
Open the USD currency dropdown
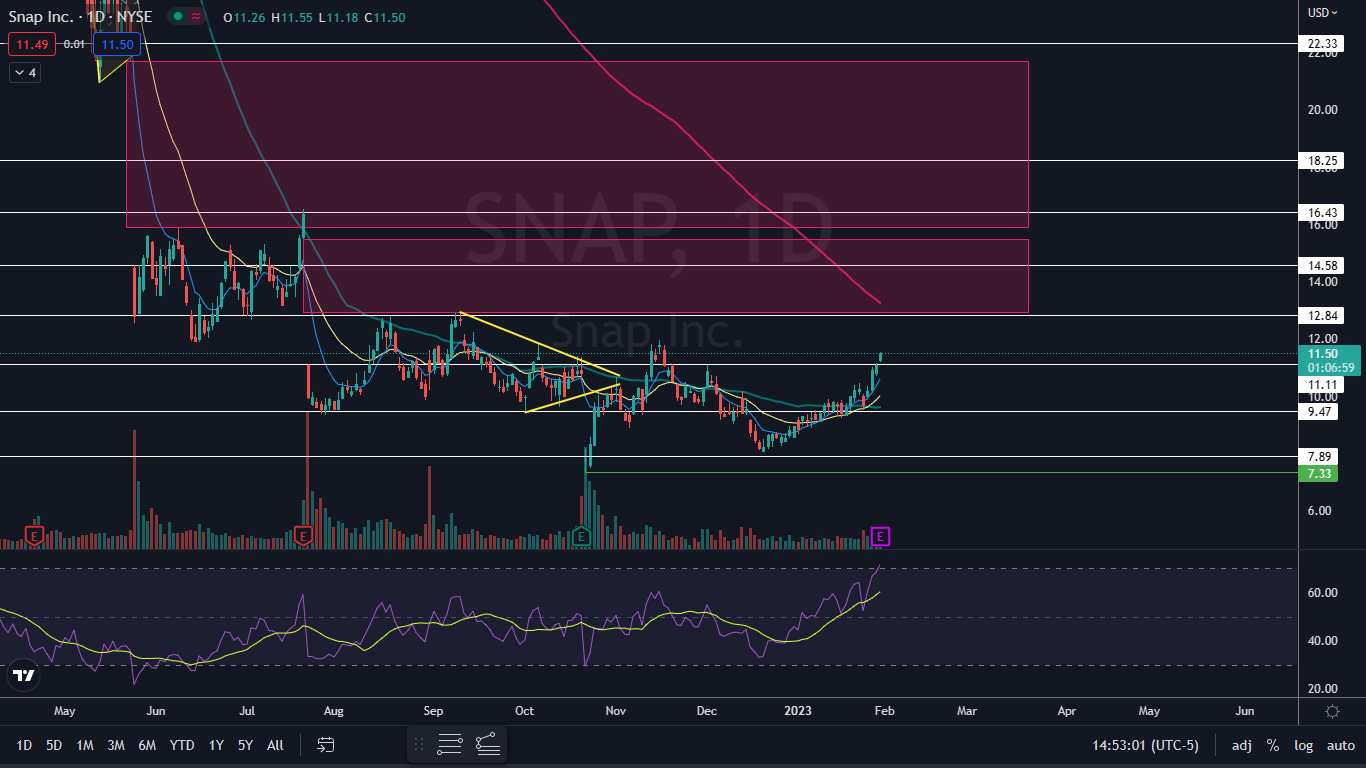pyautogui.click(x=1324, y=13)
